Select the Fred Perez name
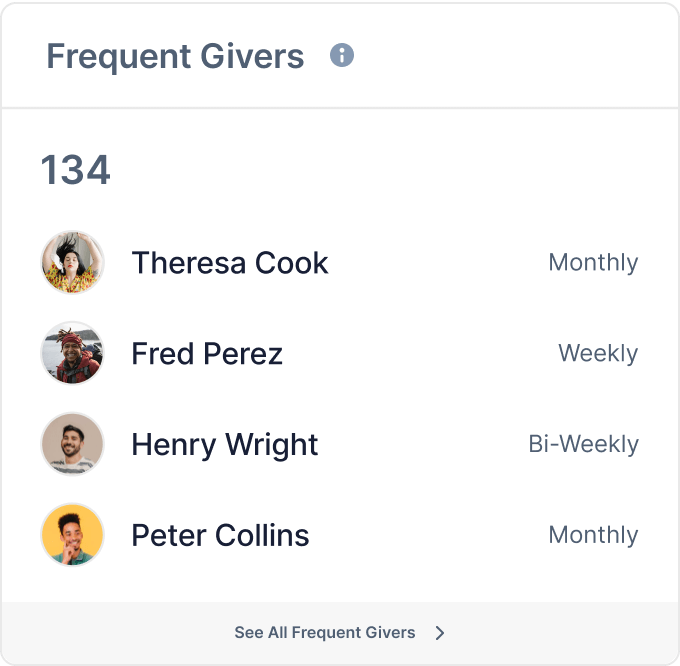The width and height of the screenshot is (680, 666). (207, 354)
